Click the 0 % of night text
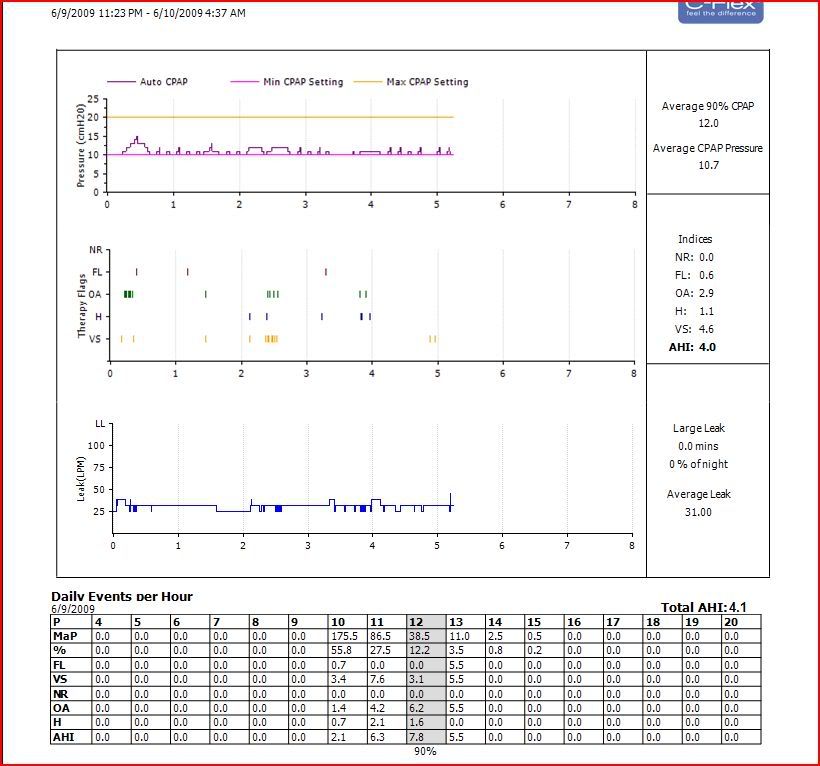The height and width of the screenshot is (766, 820). click(699, 464)
